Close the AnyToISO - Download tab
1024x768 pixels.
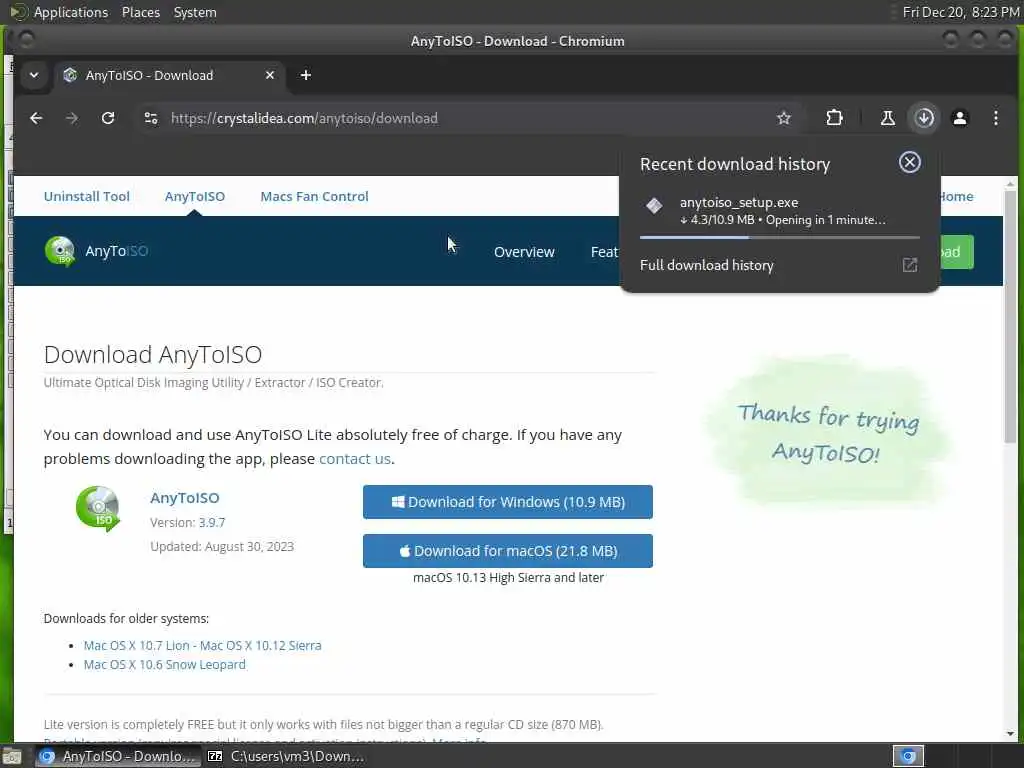click(270, 75)
